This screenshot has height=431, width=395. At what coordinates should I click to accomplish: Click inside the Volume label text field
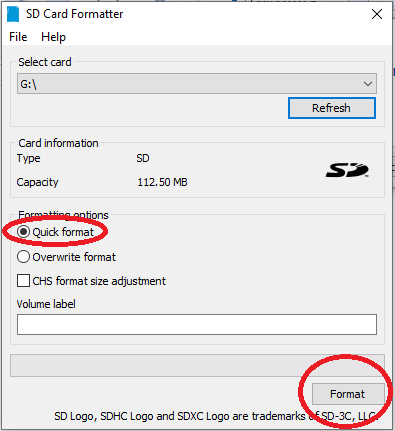(x=197, y=324)
